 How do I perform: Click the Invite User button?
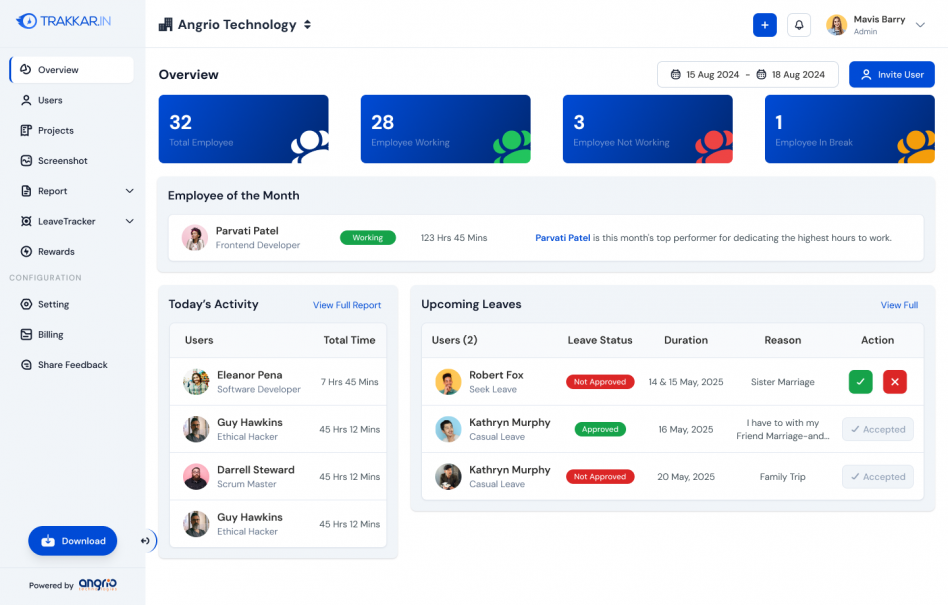(x=892, y=74)
